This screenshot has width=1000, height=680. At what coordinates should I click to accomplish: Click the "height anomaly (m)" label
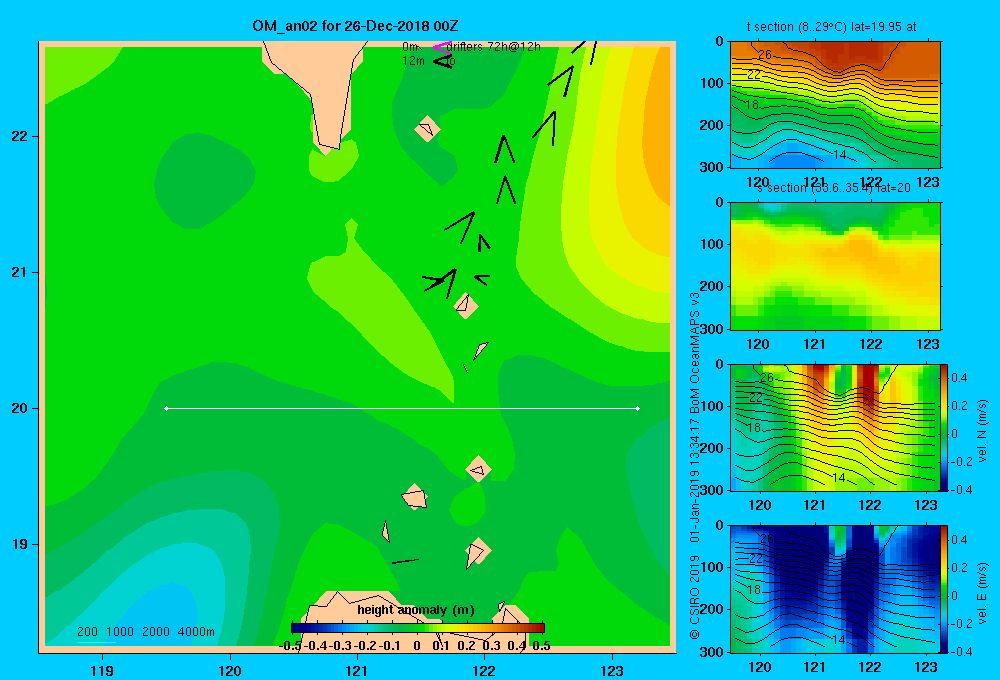[416, 610]
